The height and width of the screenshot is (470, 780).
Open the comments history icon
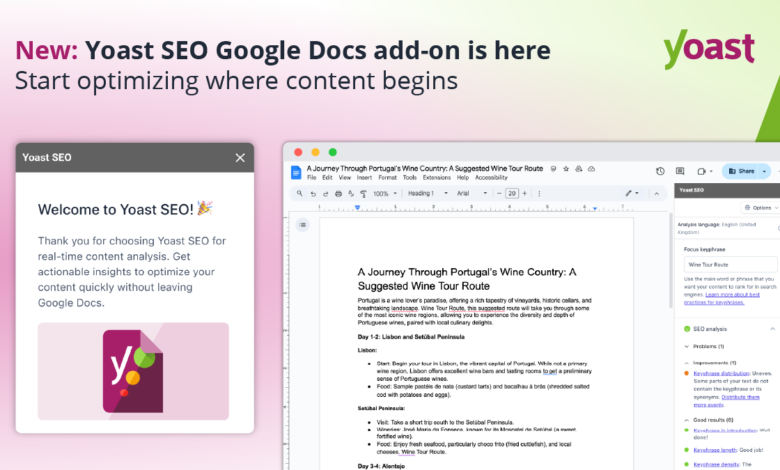(x=680, y=171)
